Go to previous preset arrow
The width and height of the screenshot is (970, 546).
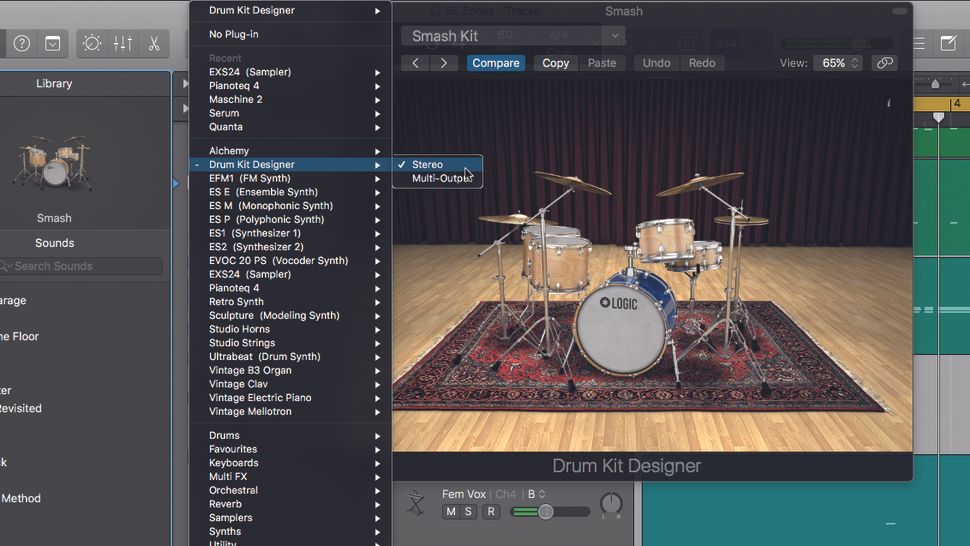pos(416,63)
